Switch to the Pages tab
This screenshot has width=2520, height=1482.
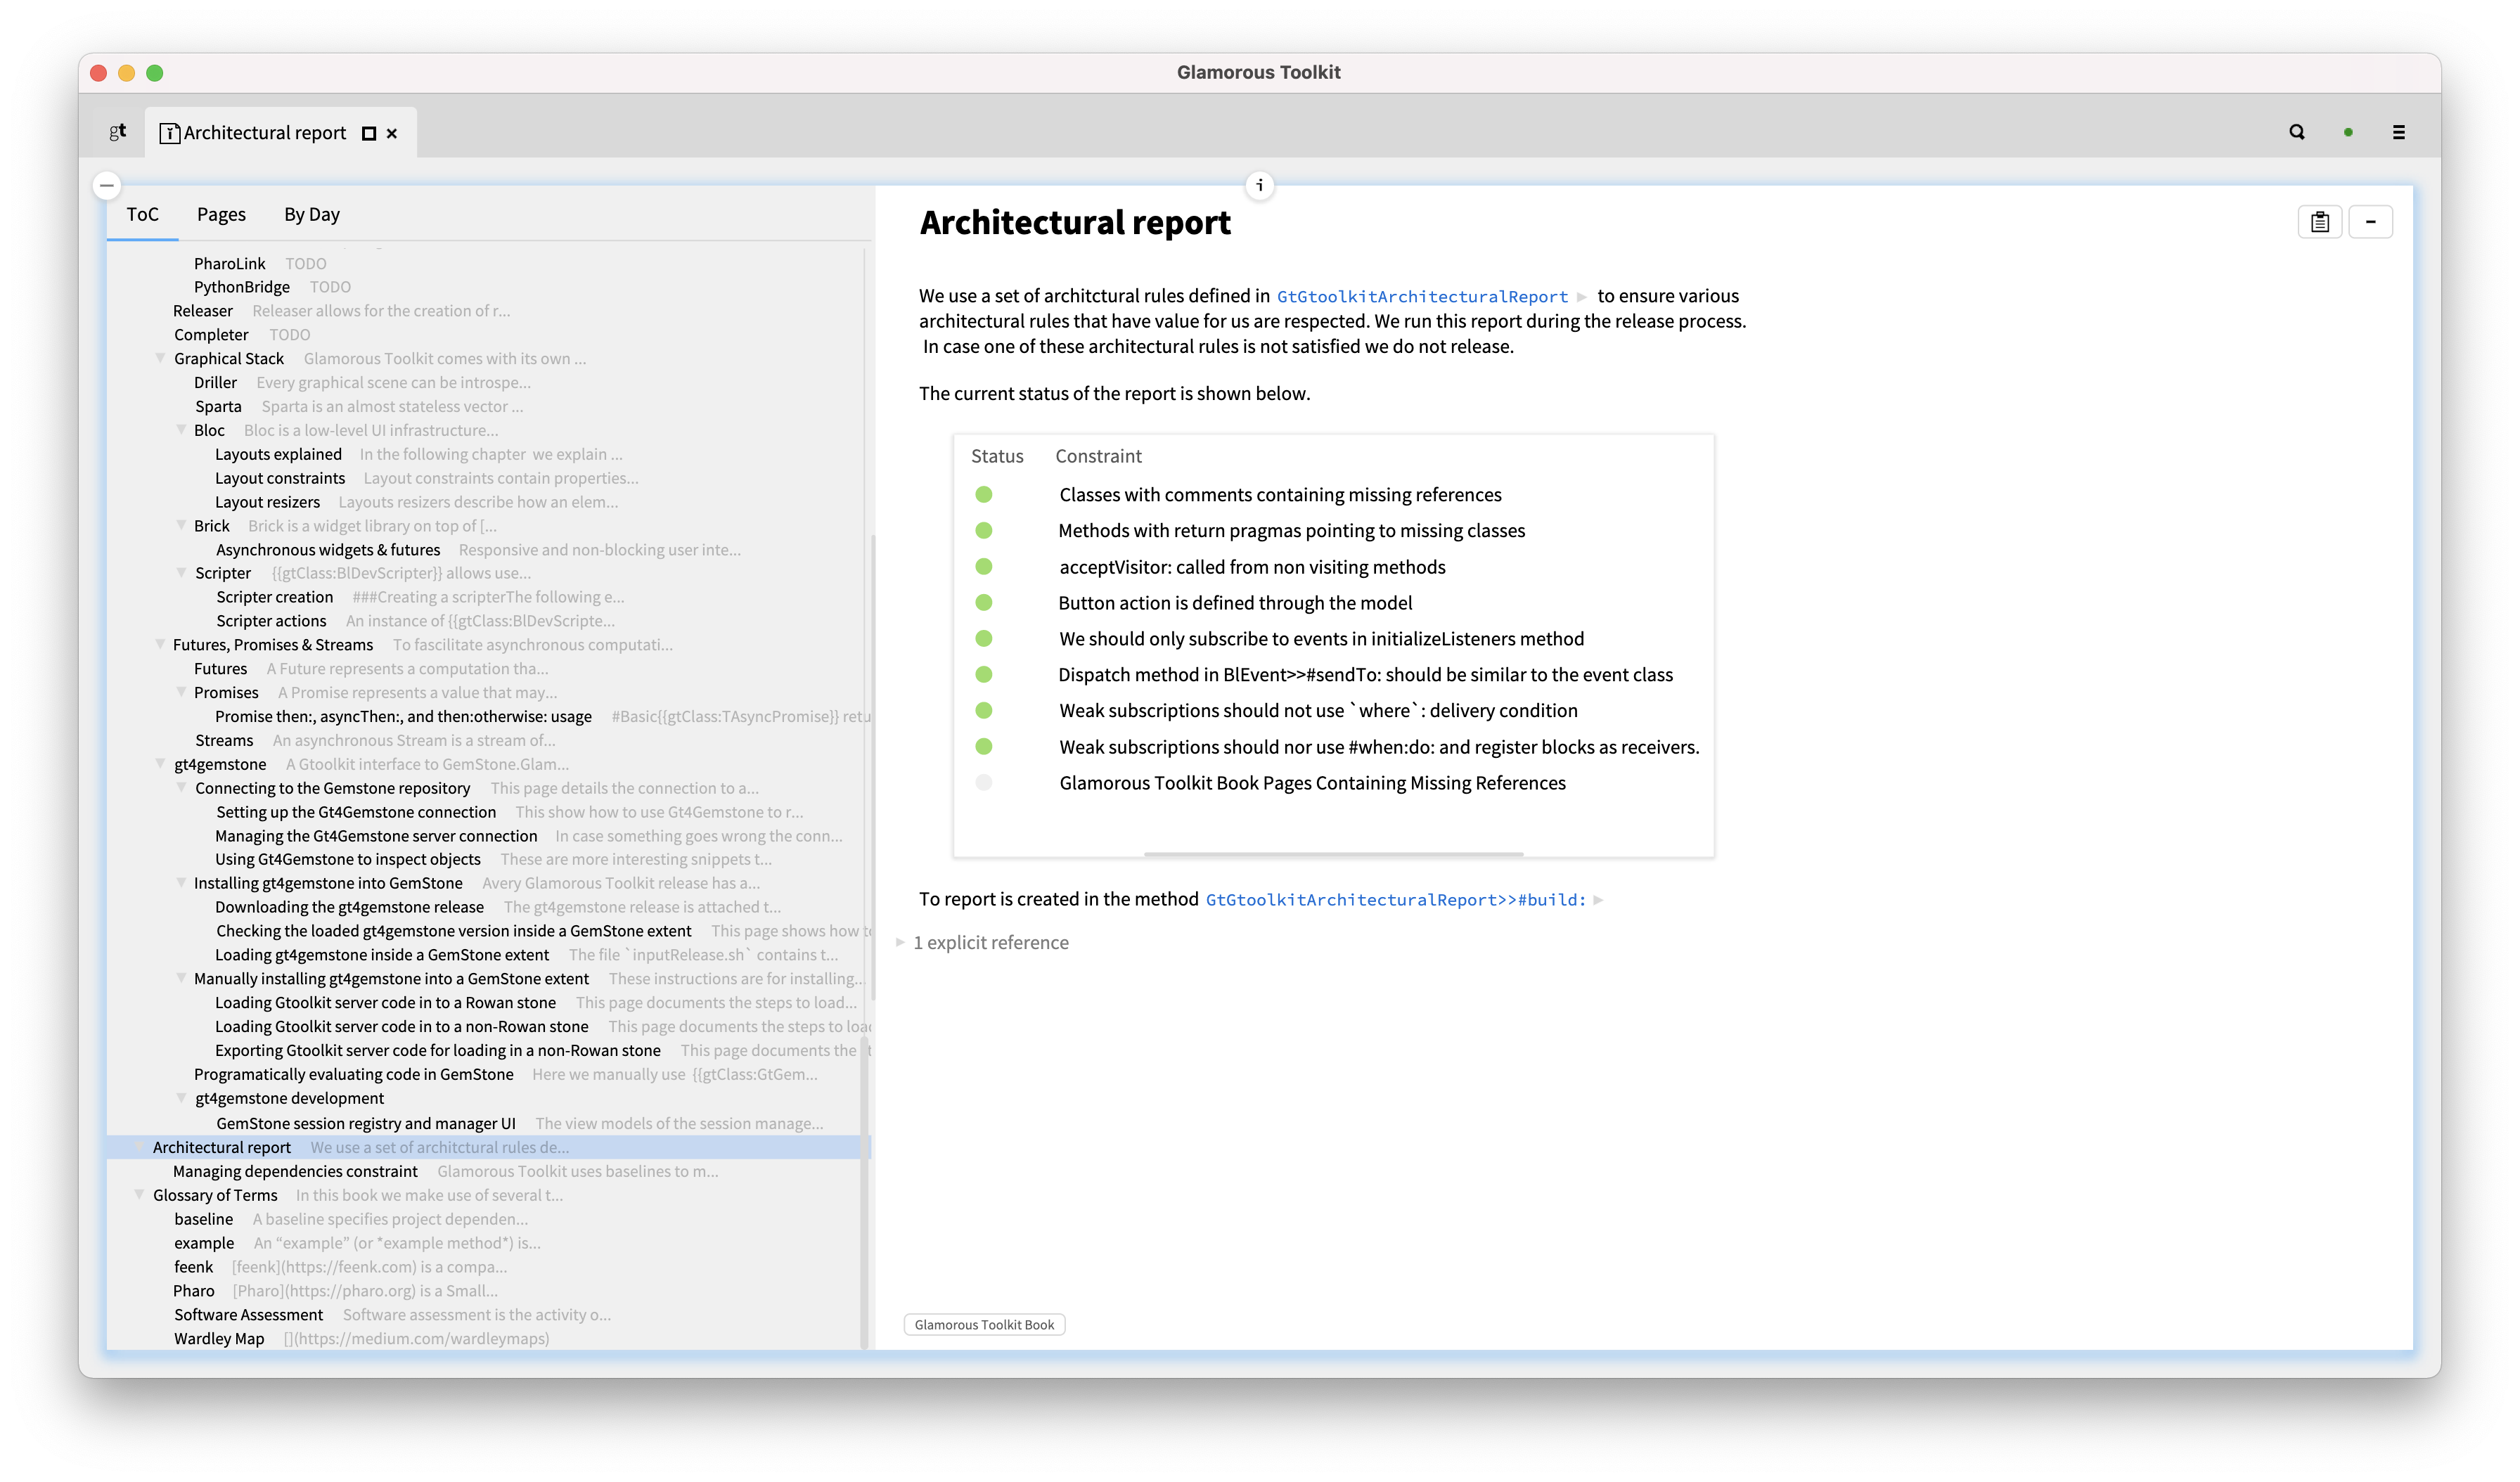click(221, 214)
